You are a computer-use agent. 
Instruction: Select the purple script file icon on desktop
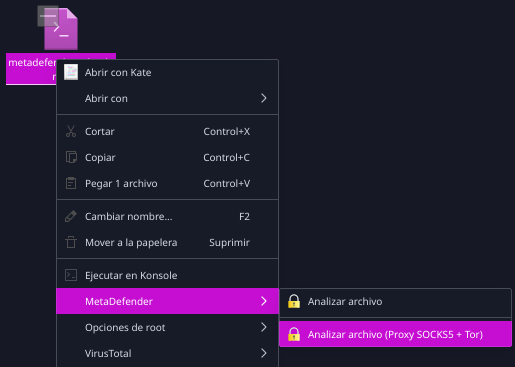tap(61, 29)
